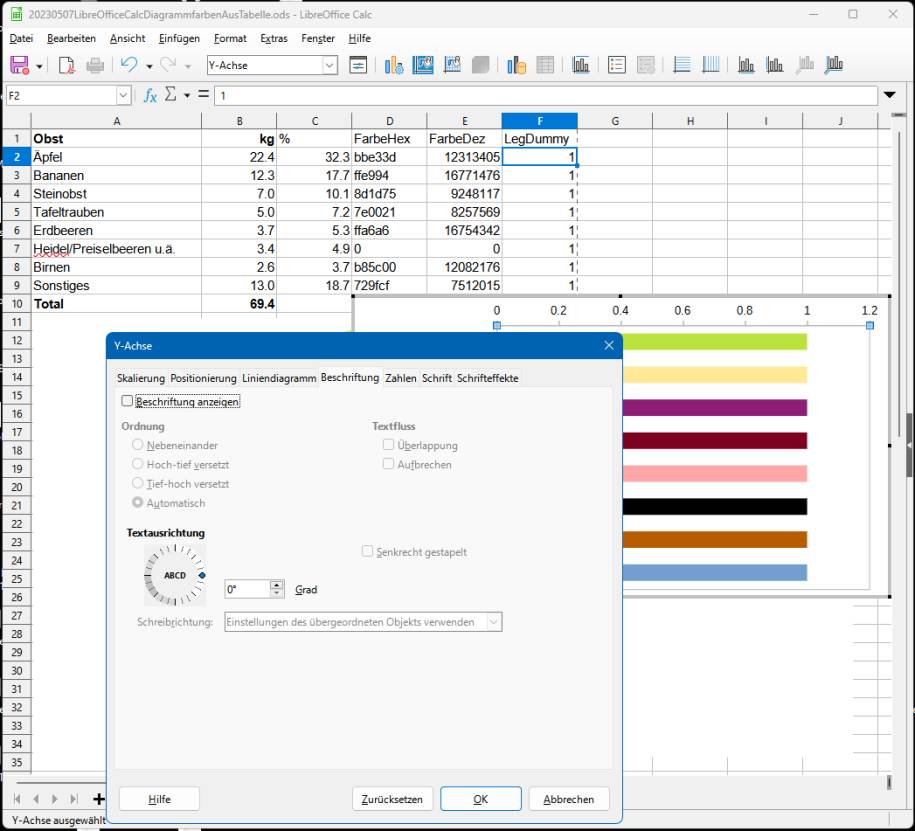
Task: Open the 'Einfügen' menu
Action: 179,39
